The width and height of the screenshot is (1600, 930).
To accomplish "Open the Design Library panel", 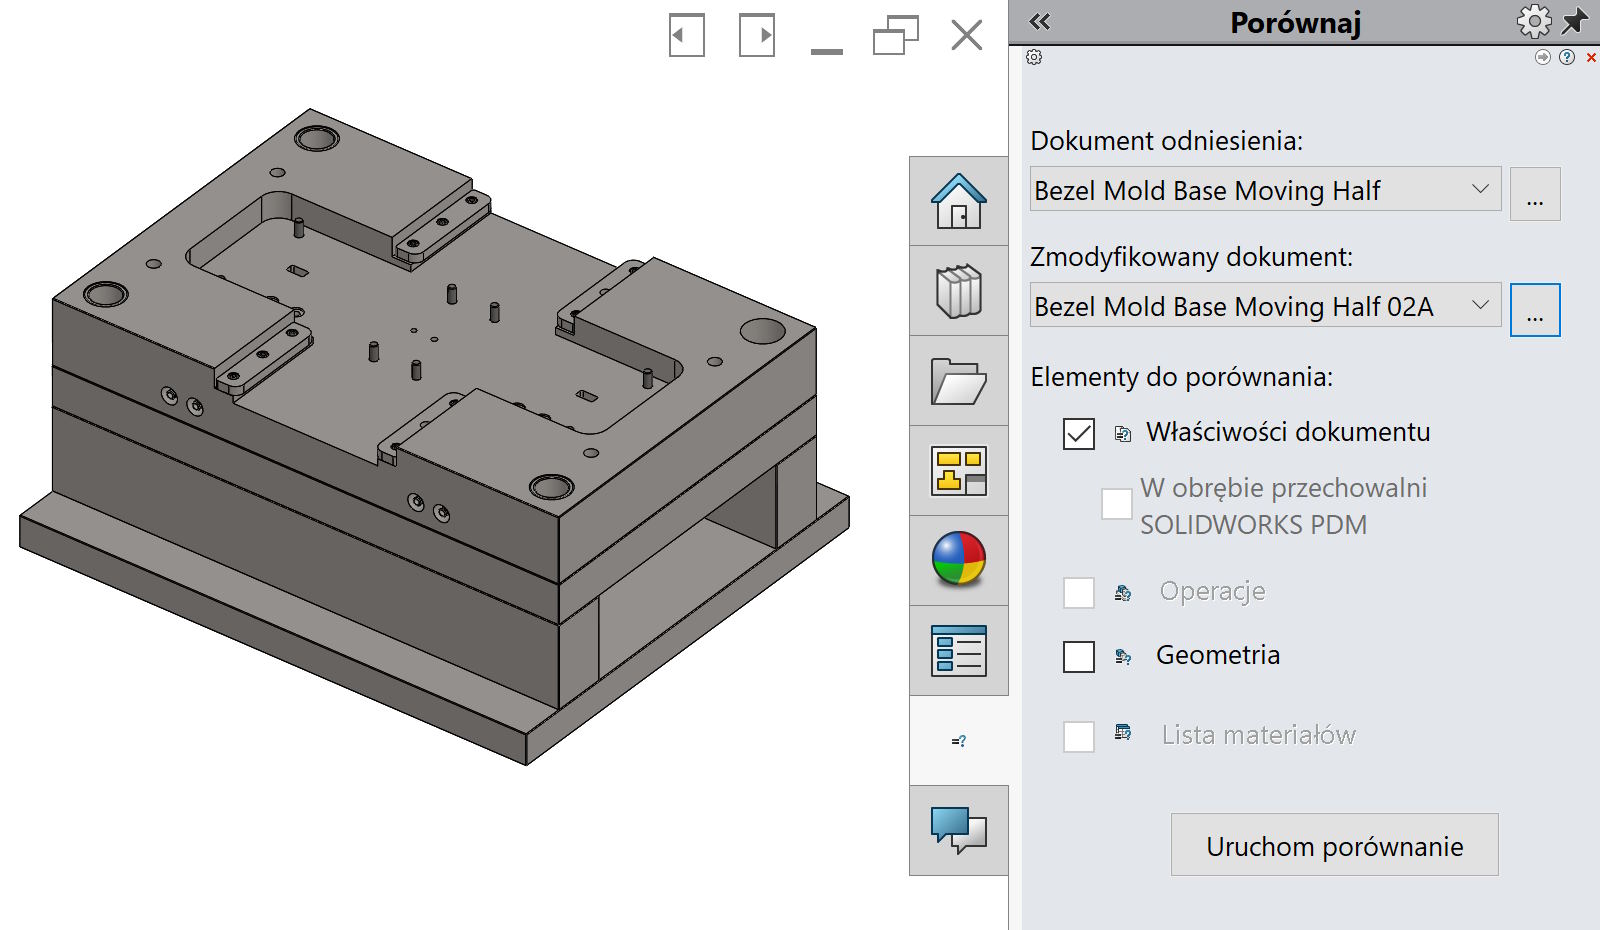I will click(958, 292).
